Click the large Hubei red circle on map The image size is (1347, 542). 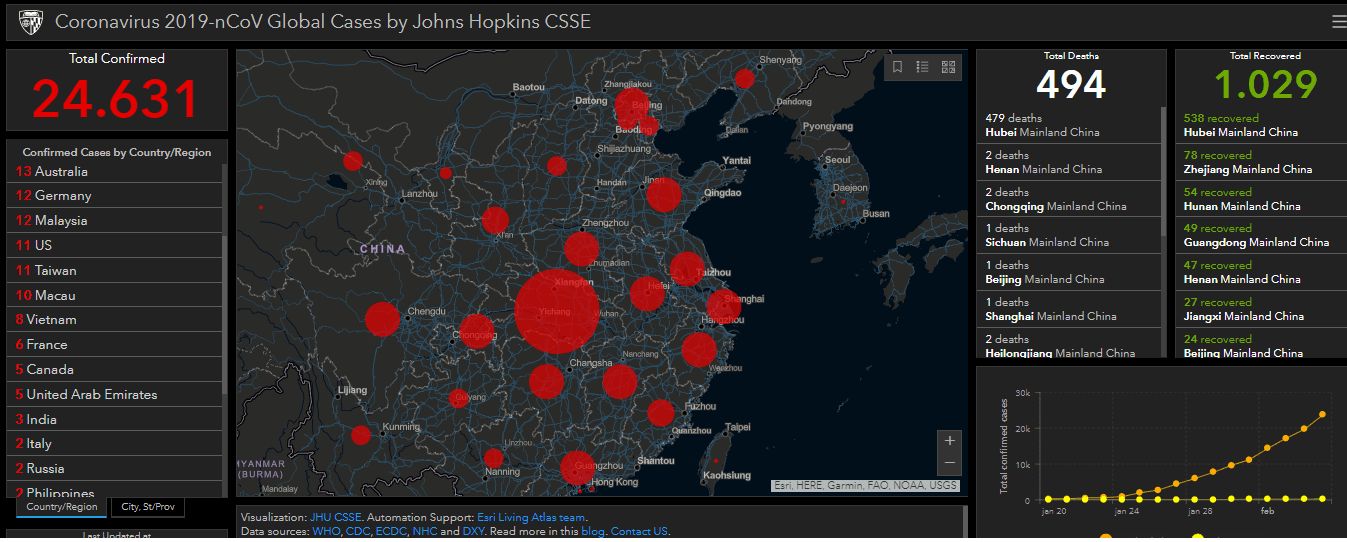557,311
